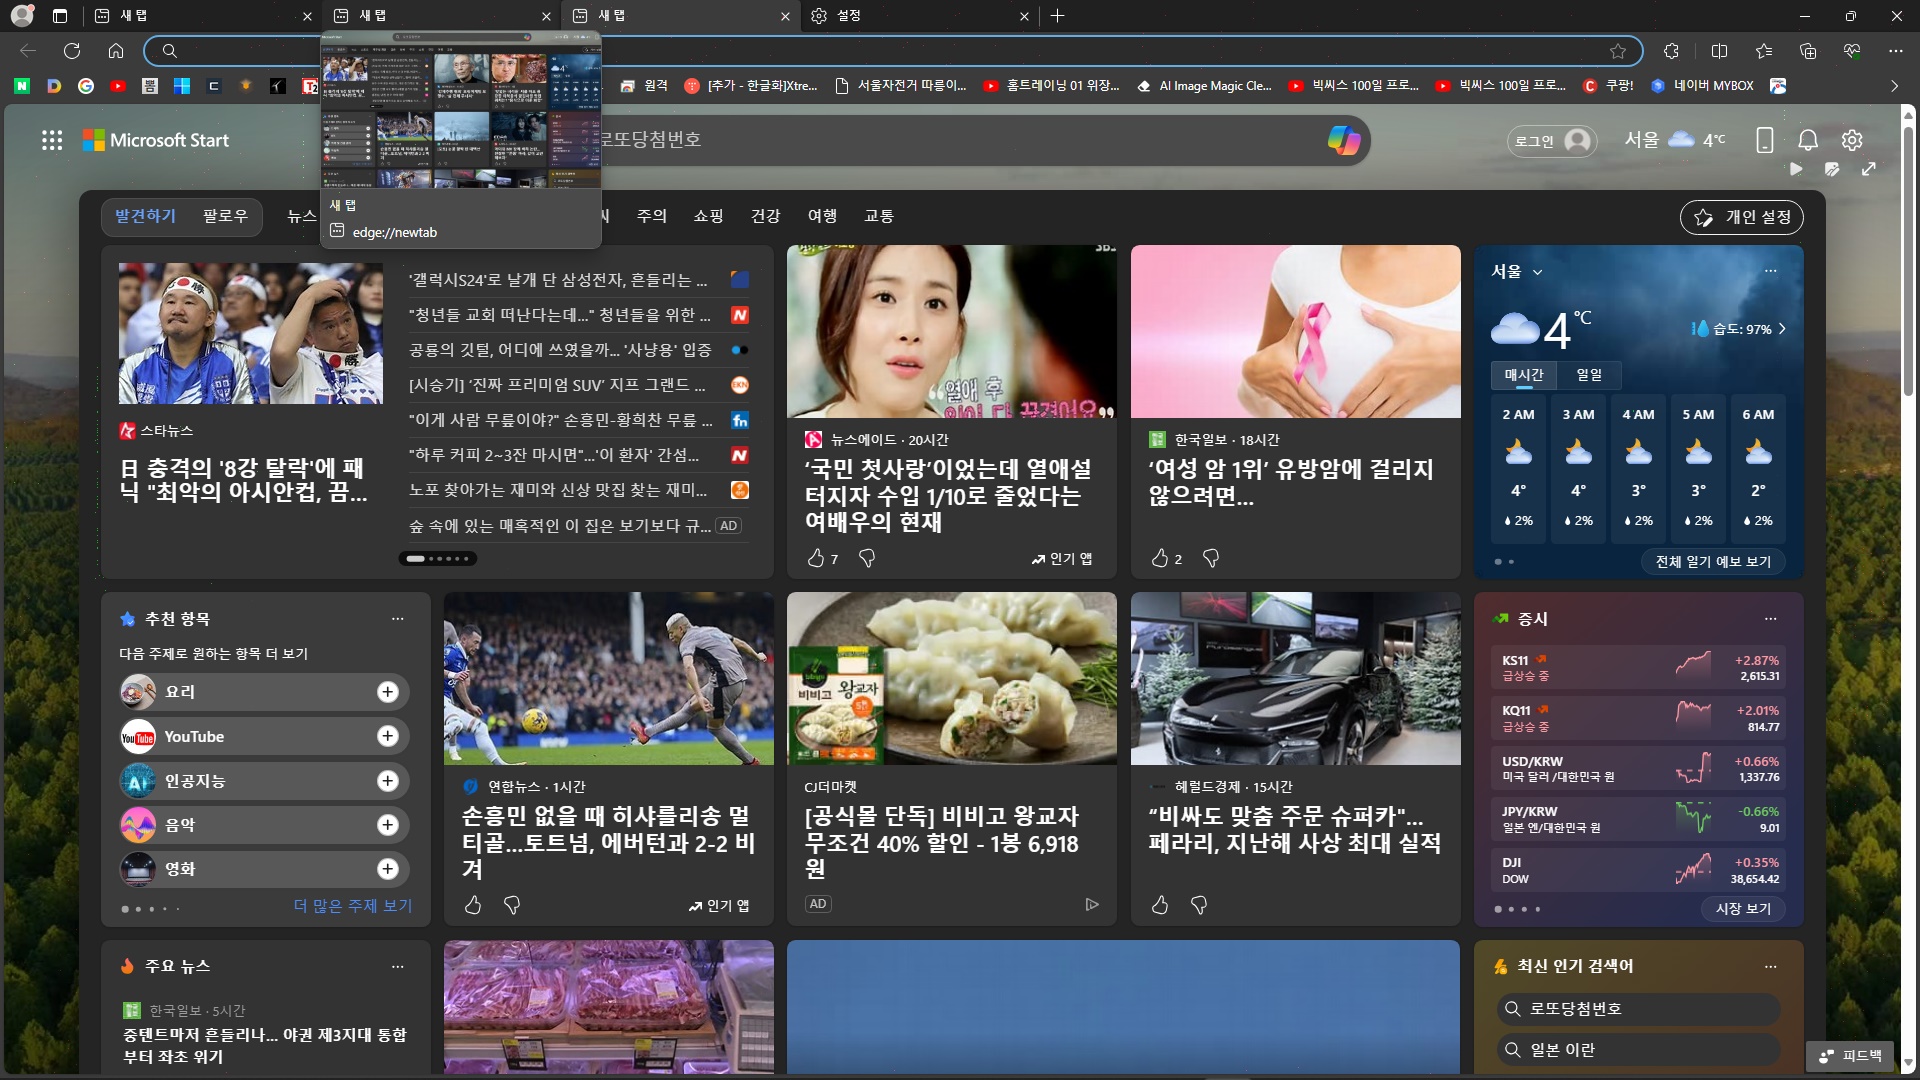
Task: Open the 건강 category tab
Action: (x=766, y=216)
